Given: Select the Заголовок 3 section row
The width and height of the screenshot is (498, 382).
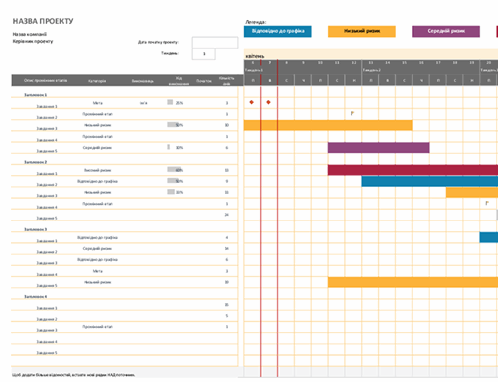Looking at the screenshot, I should 125,229.
